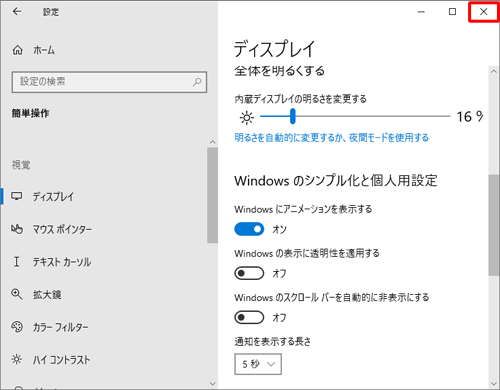Open 明るさを自動的に変更するか、夜間モードを使用する link
Viewport: 500px width, 390px height.
point(332,137)
